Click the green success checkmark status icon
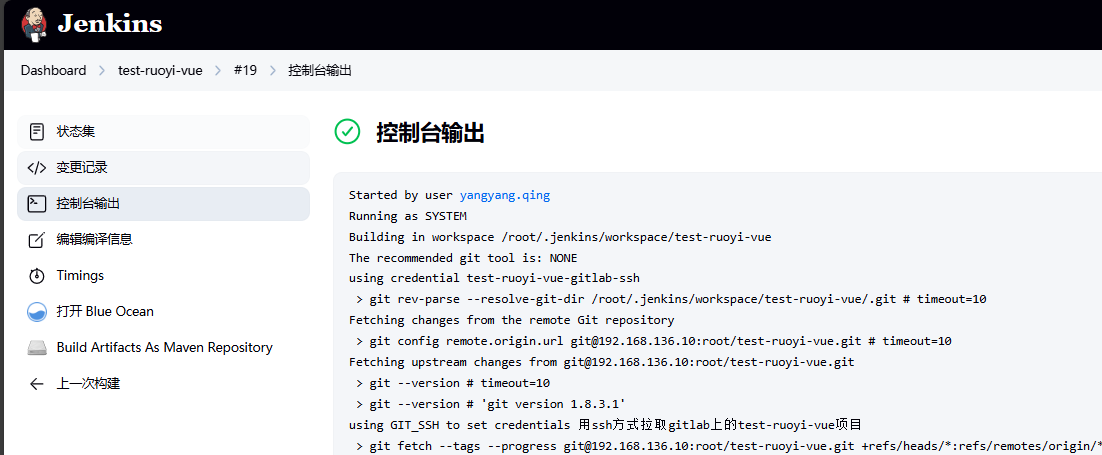Screen dimensions: 1102x455 coord(347,132)
